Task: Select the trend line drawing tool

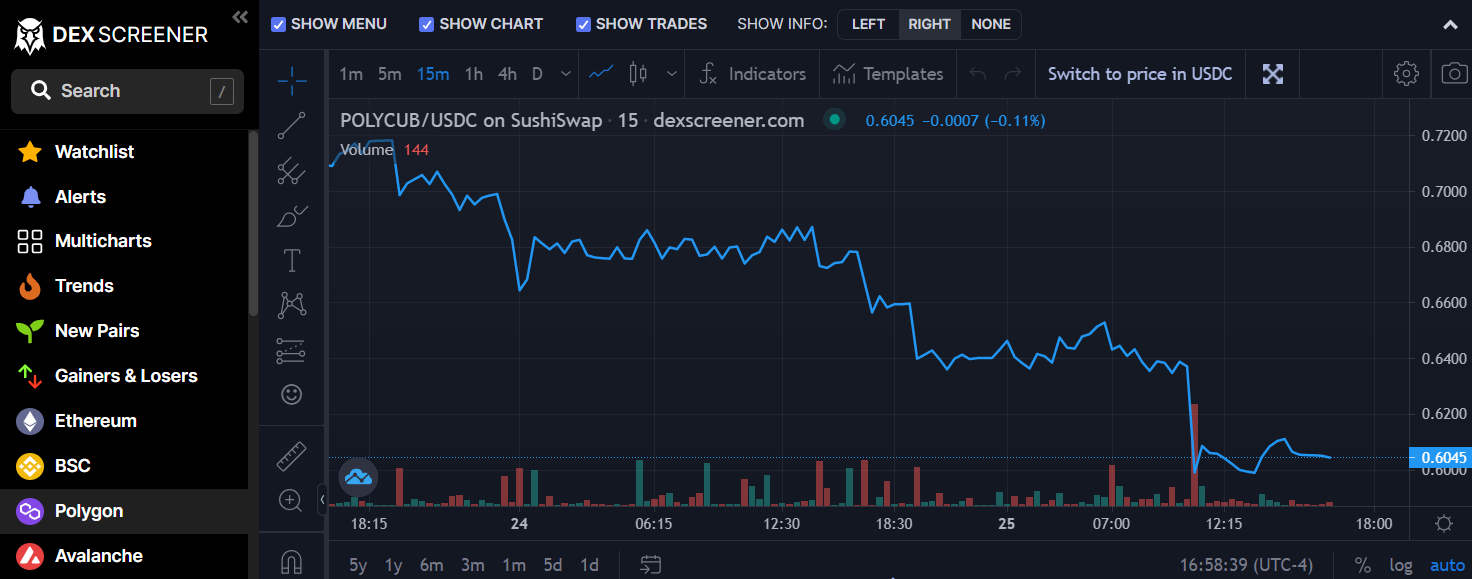Action: click(291, 126)
